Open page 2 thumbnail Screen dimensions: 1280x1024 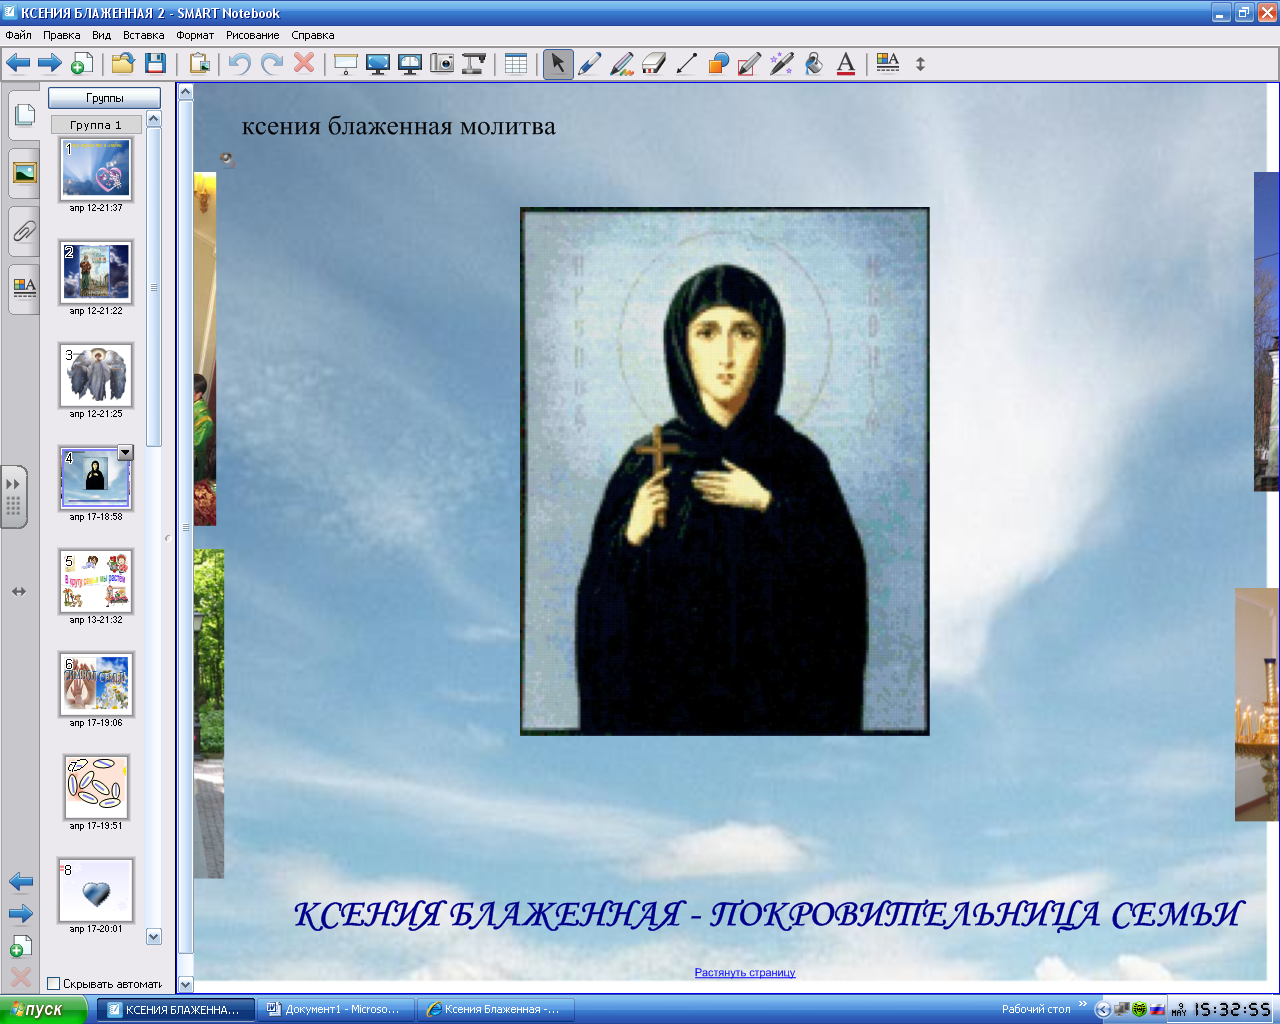pos(96,272)
